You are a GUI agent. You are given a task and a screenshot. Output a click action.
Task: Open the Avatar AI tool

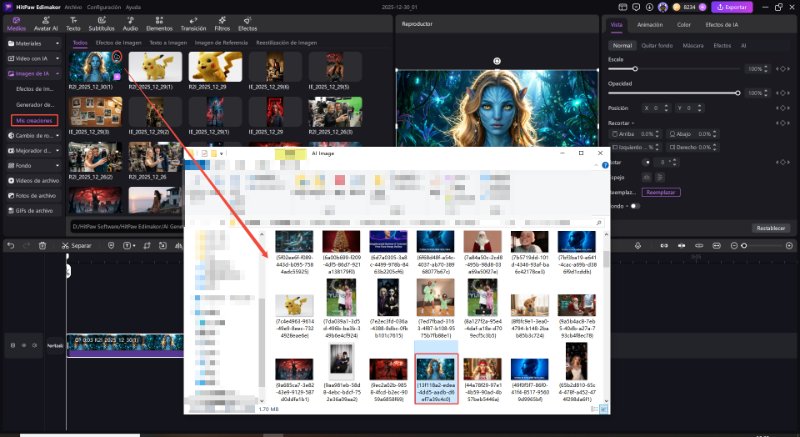(x=46, y=23)
